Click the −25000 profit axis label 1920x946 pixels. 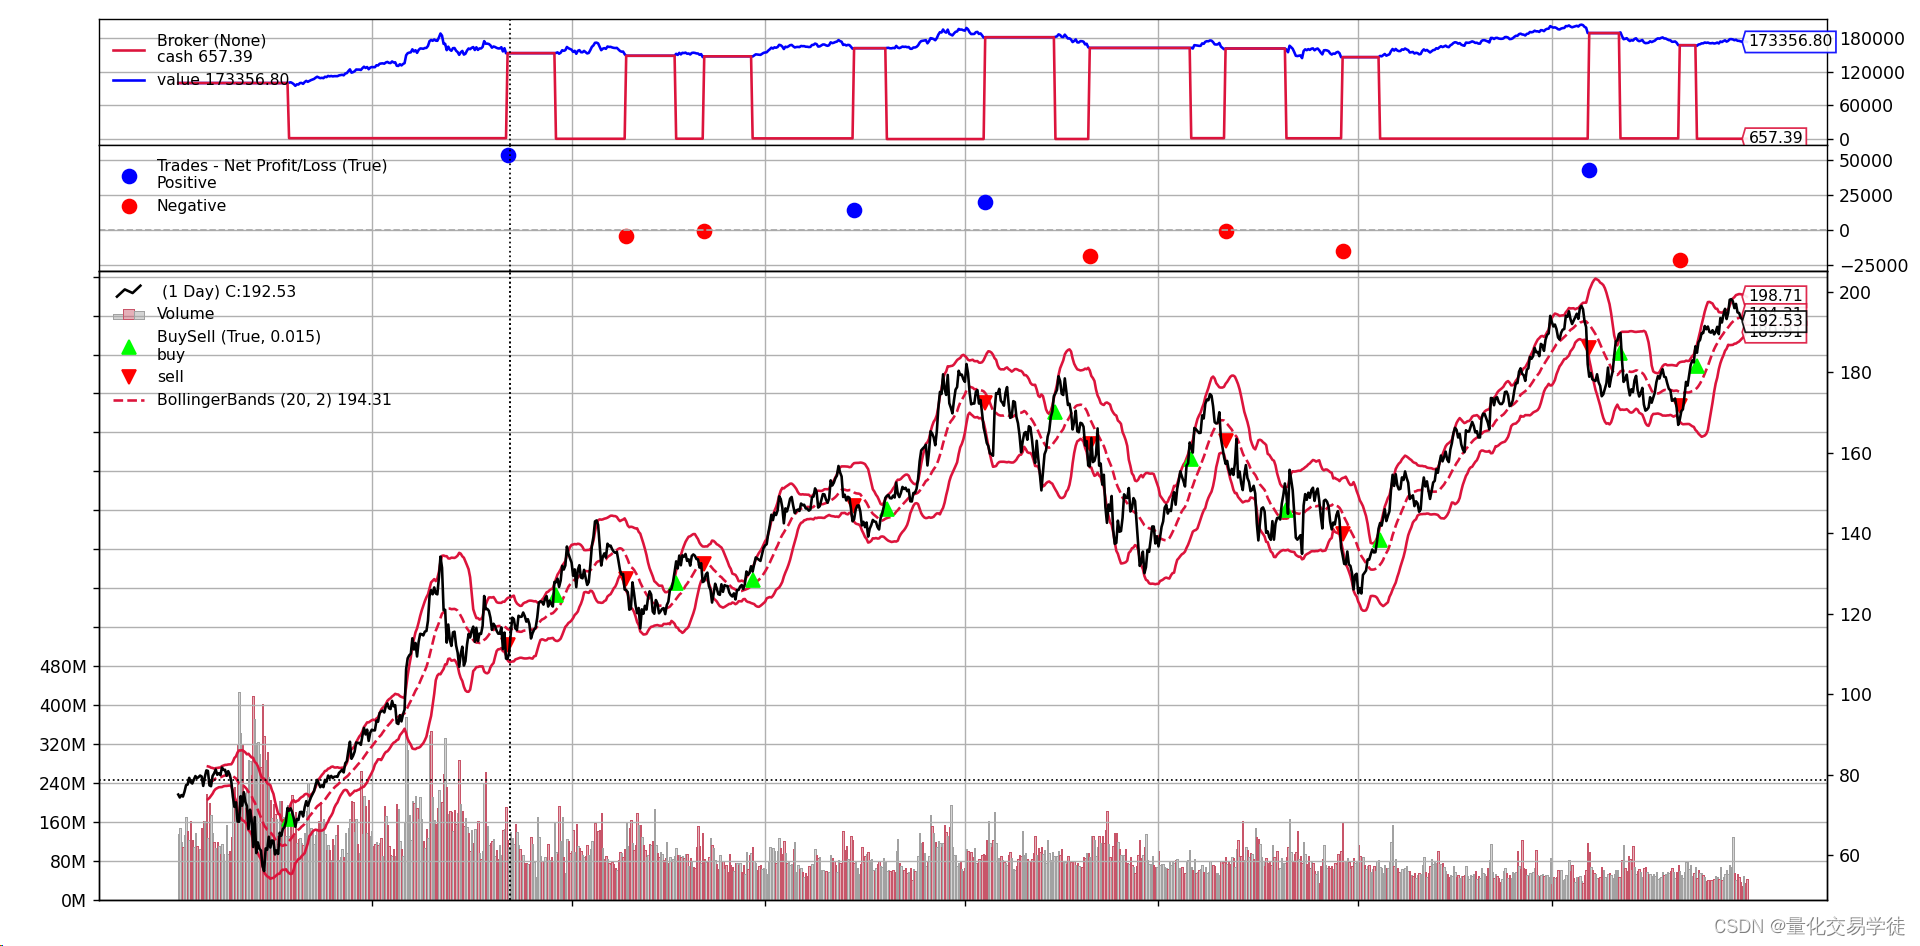click(1874, 265)
